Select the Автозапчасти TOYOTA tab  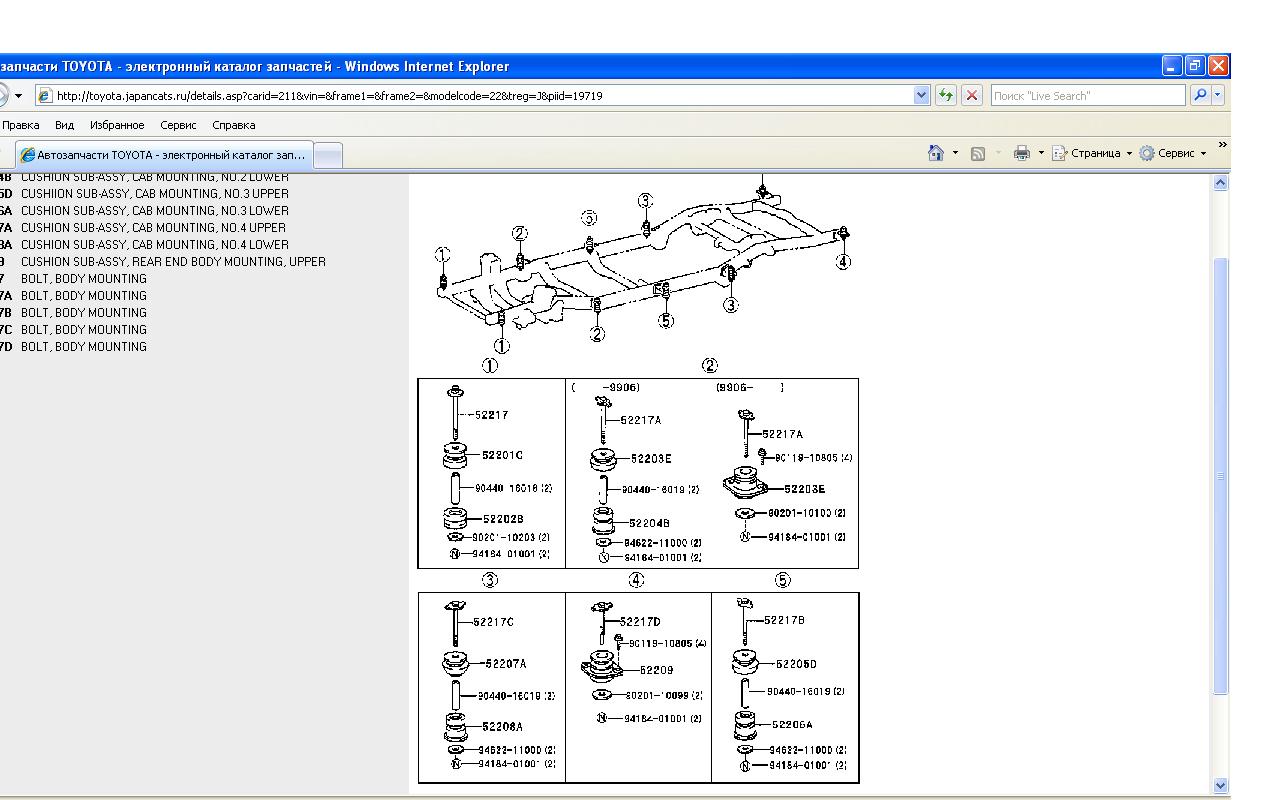[x=165, y=155]
